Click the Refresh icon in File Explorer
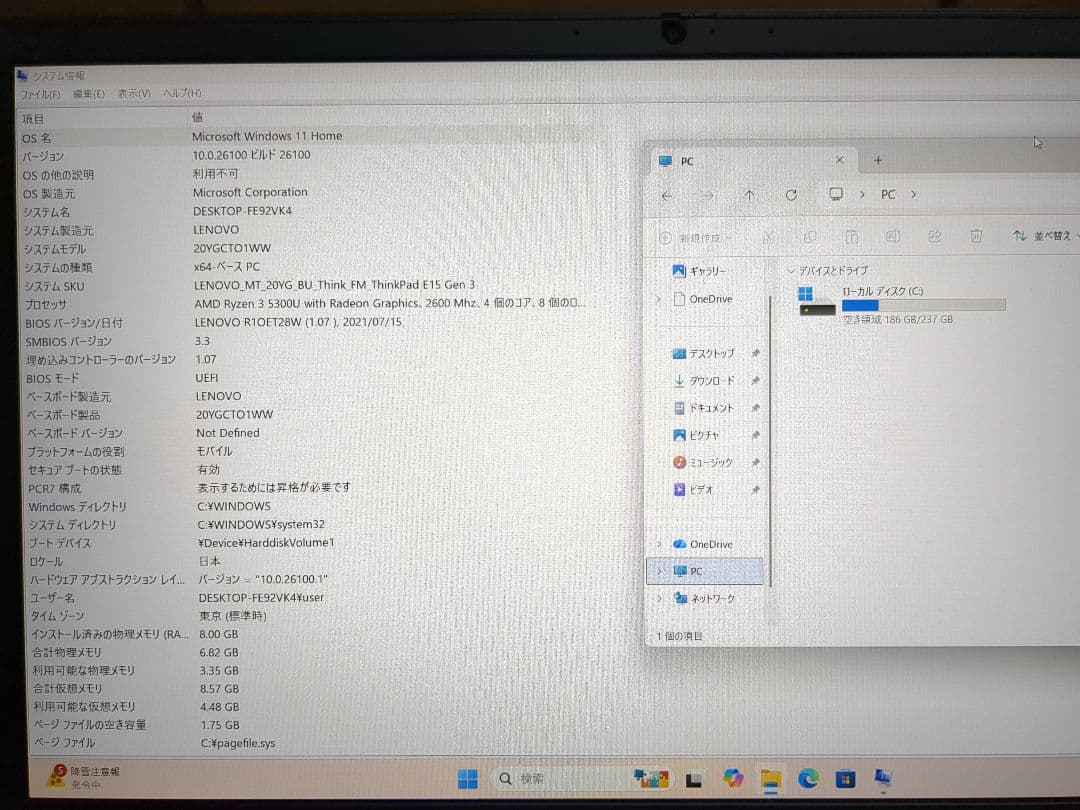 (790, 195)
